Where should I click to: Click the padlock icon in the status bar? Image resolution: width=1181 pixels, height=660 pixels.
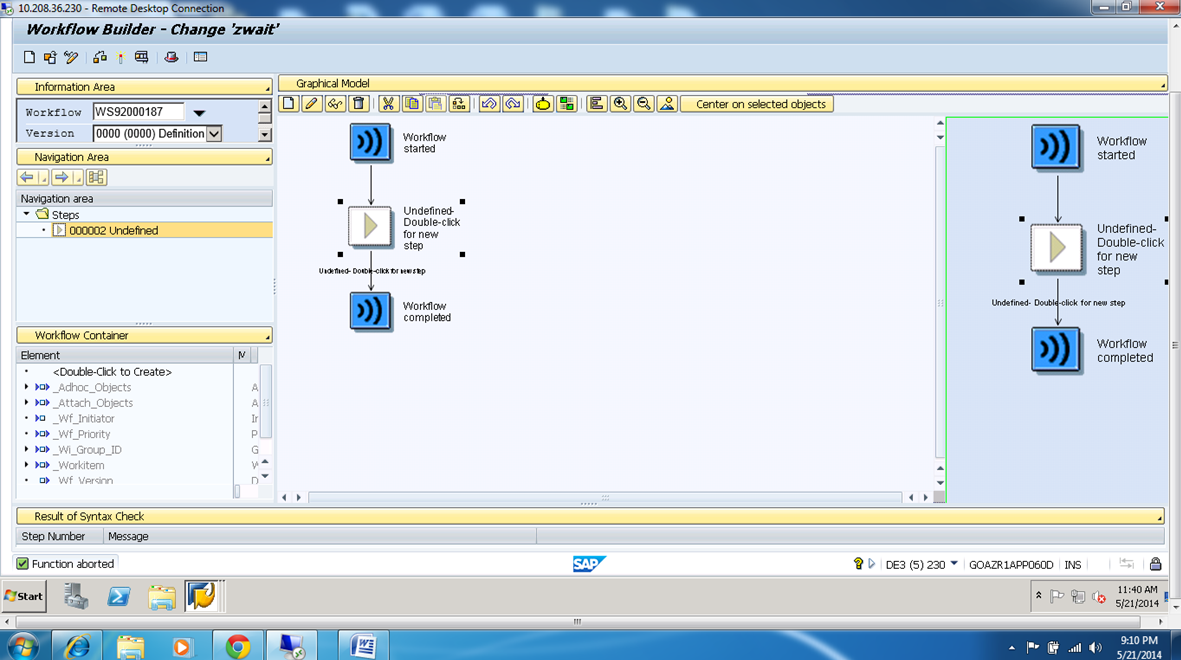(x=1155, y=564)
